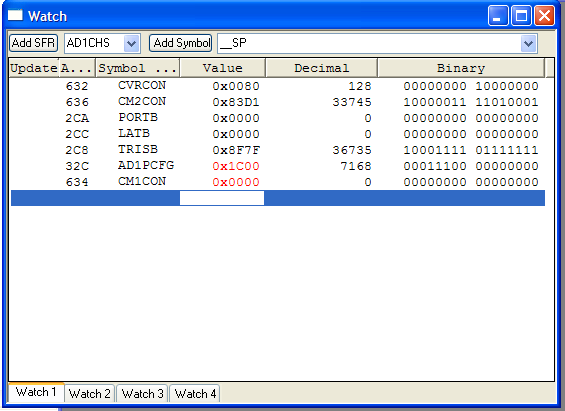Switch to the Watch 2 tab

(x=89, y=393)
